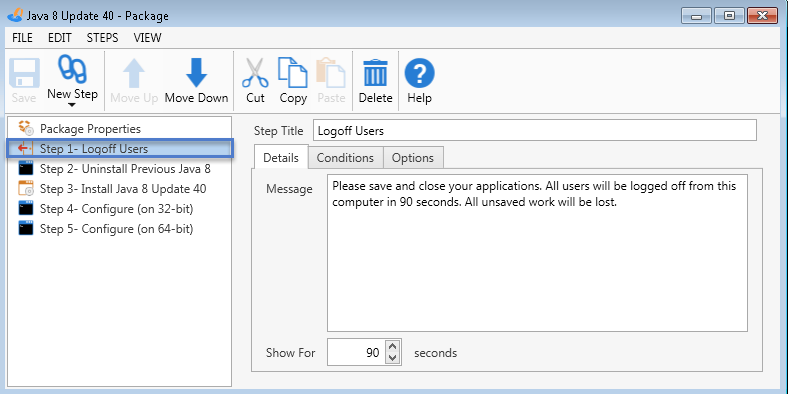This screenshot has height=394, width=788.
Task: Click the Cut scissors icon
Action: [x=255, y=73]
